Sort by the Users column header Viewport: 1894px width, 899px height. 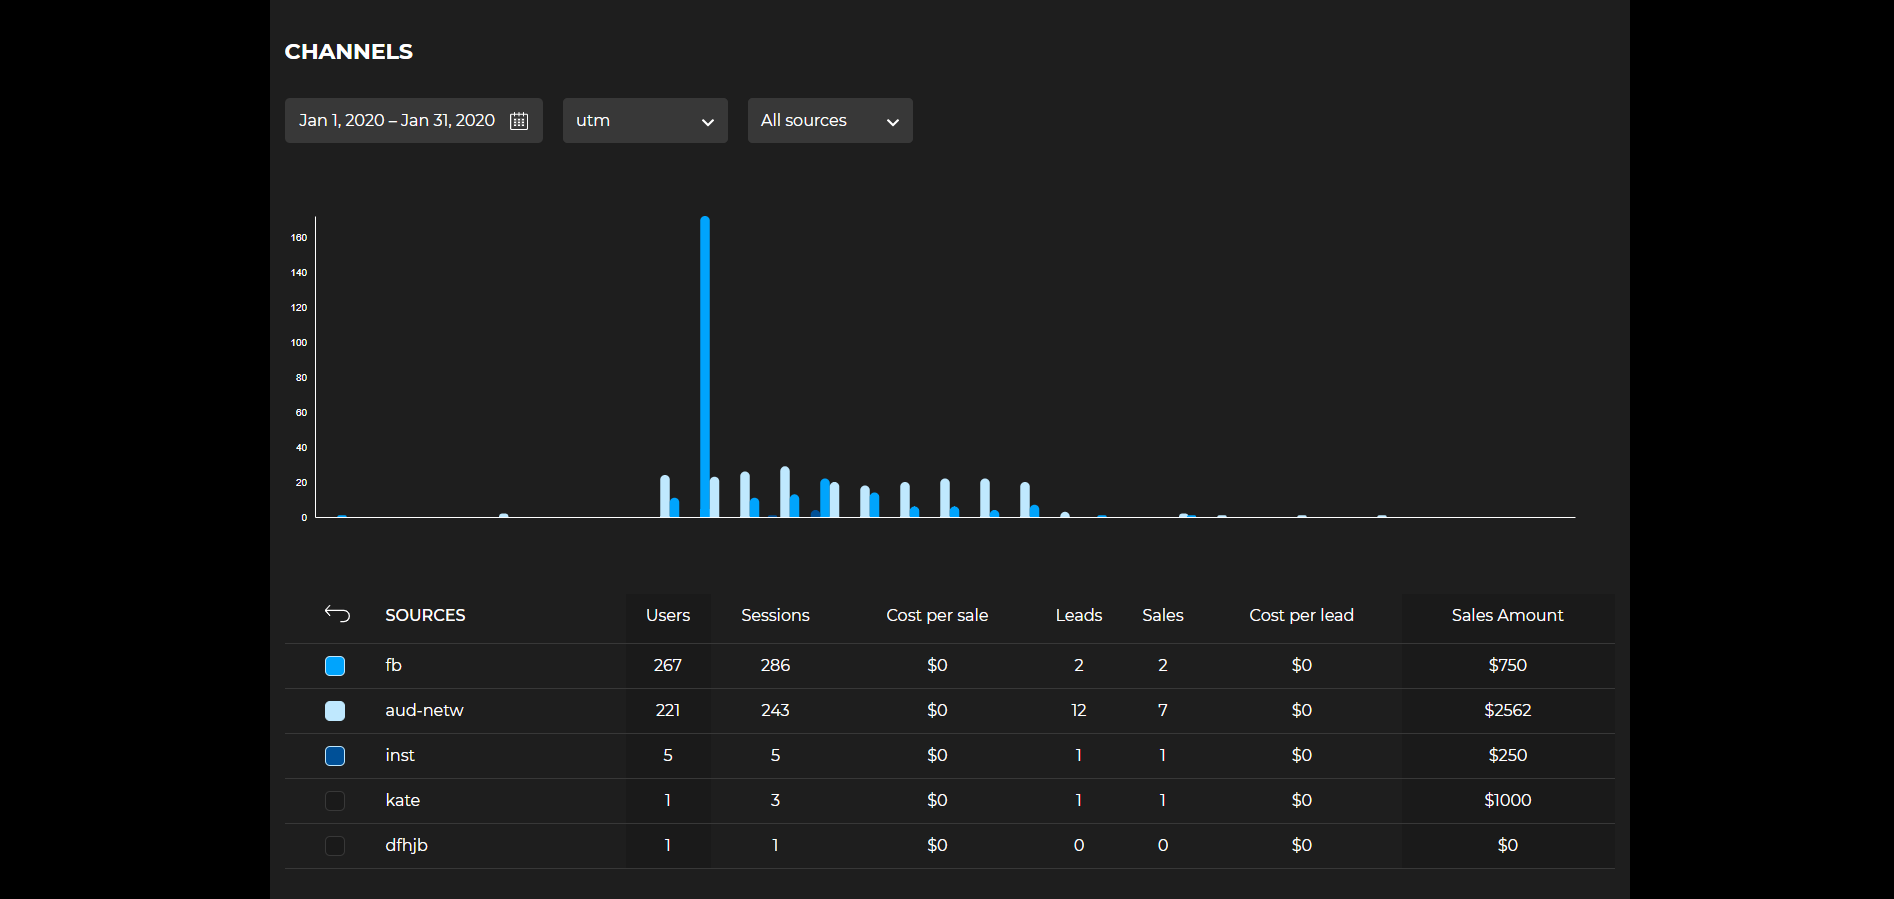668,615
